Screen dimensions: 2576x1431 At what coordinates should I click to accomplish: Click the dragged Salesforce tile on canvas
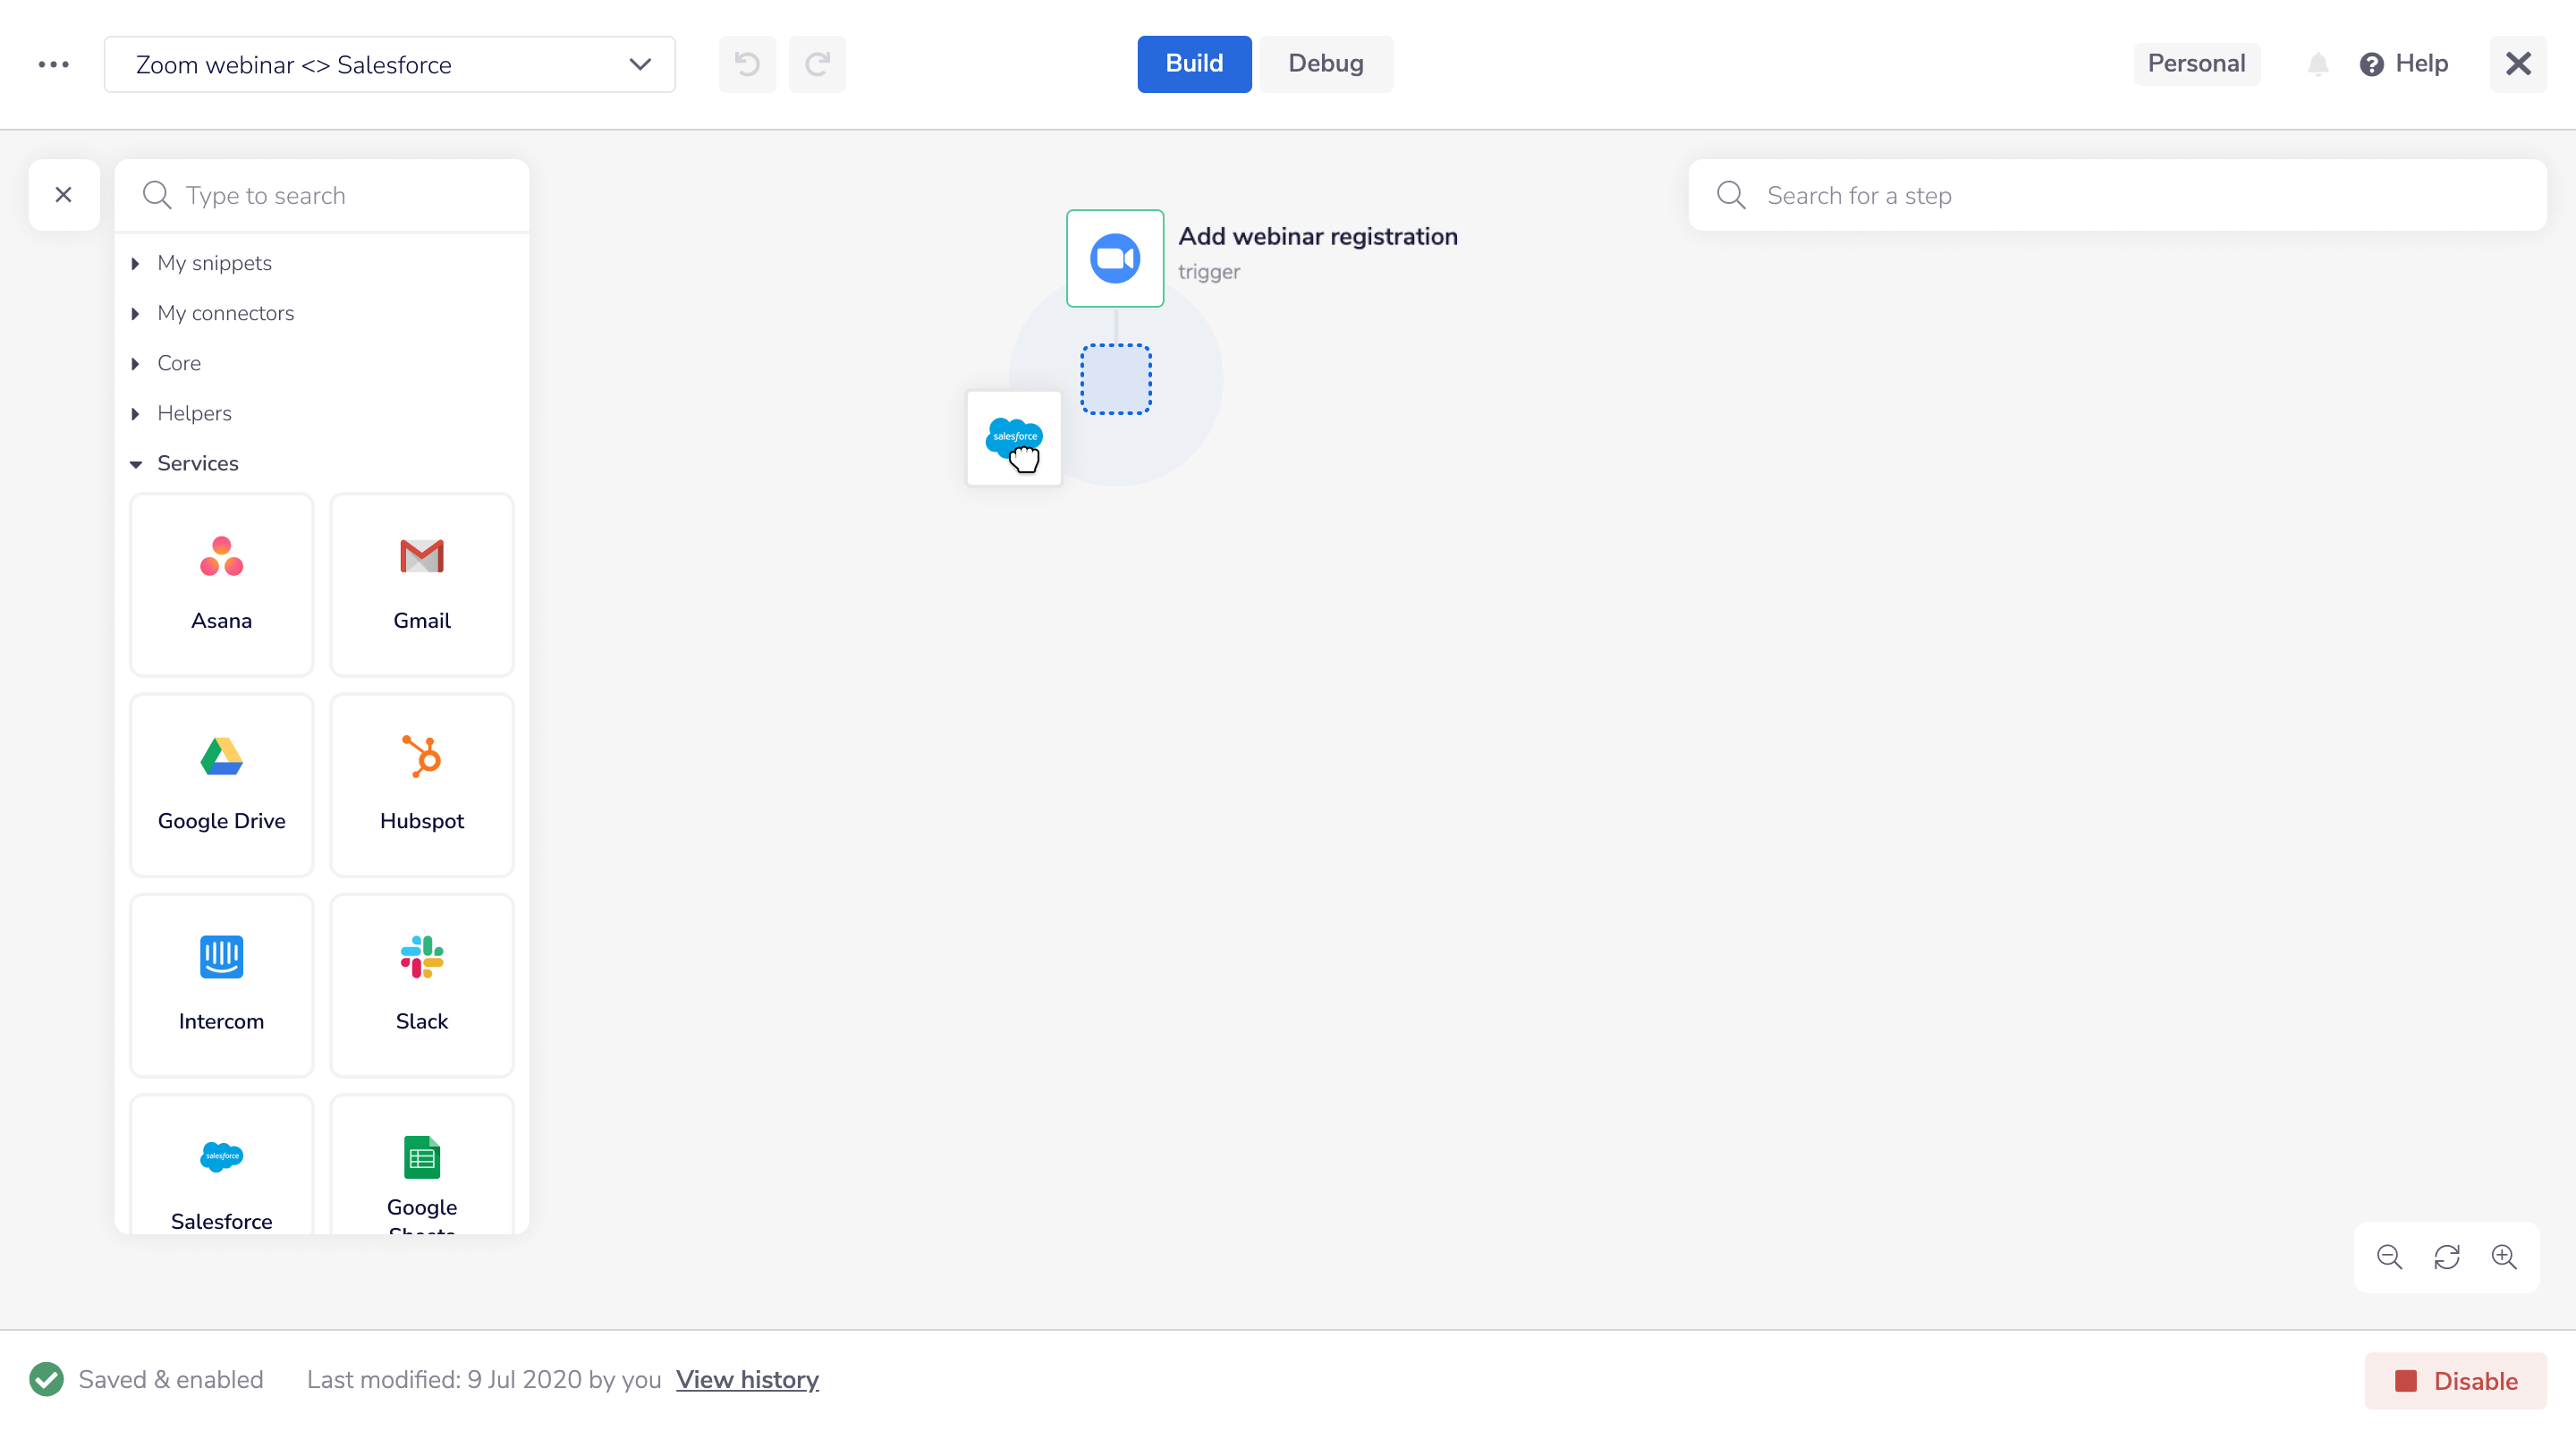coord(1014,438)
